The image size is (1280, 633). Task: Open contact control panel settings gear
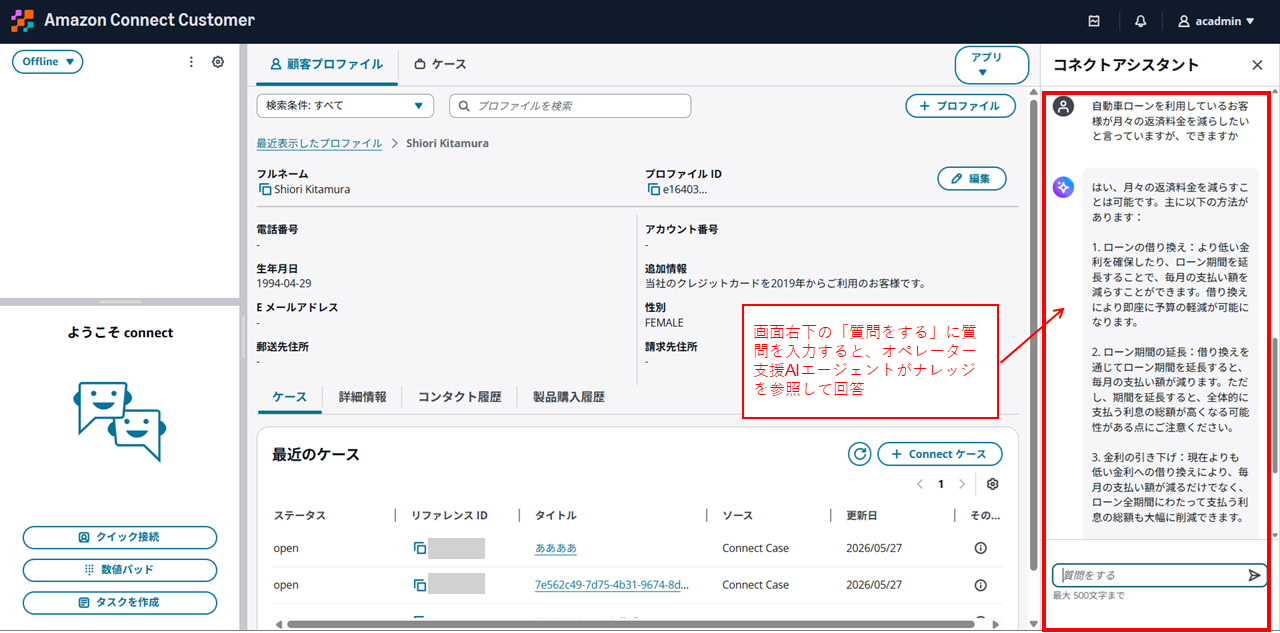click(218, 62)
